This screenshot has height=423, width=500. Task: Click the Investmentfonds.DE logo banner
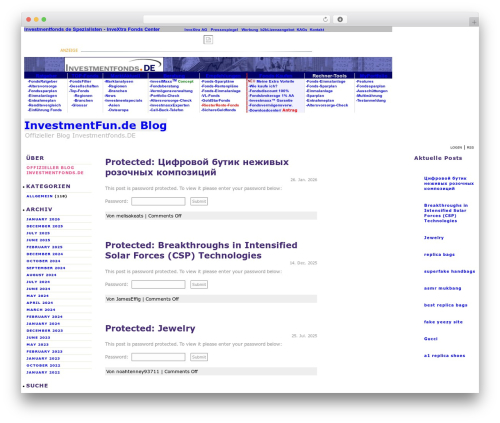(114, 65)
